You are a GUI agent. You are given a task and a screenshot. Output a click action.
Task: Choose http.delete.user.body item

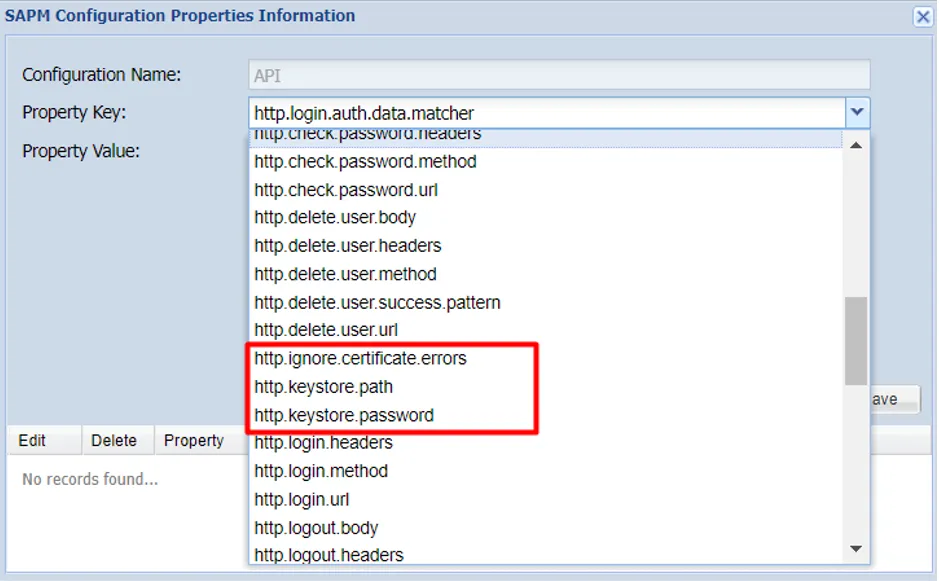(x=546, y=217)
